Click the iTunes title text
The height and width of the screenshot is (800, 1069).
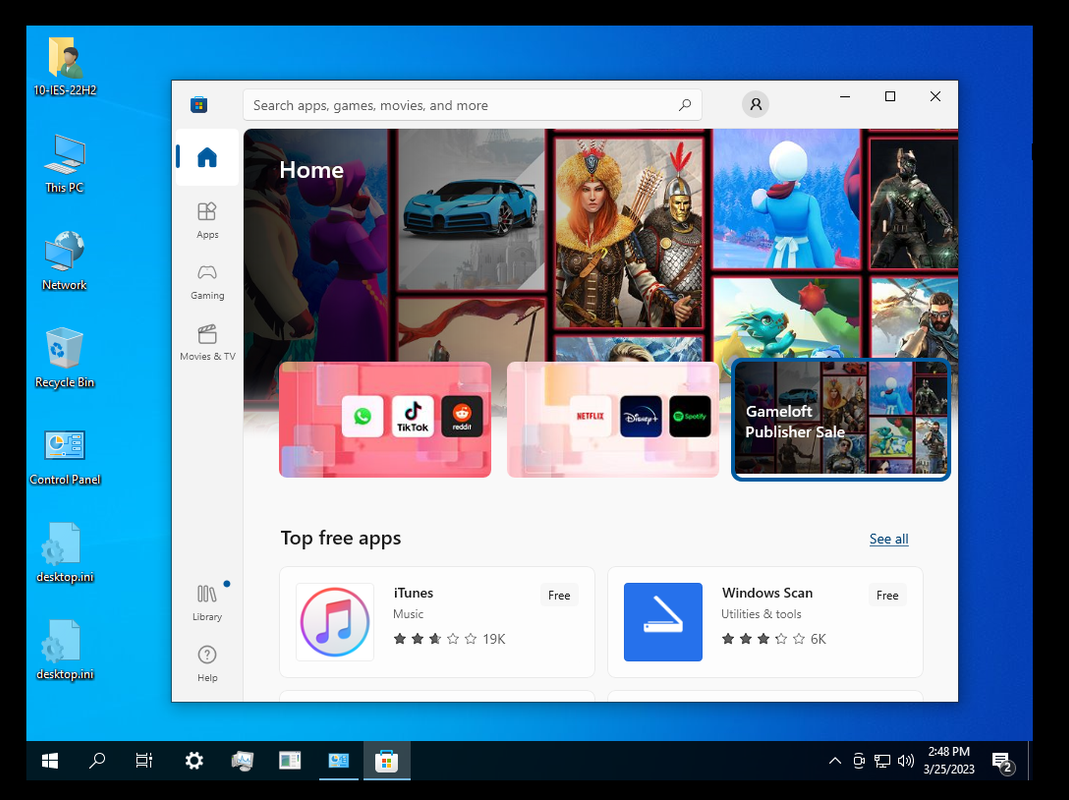[x=413, y=593]
